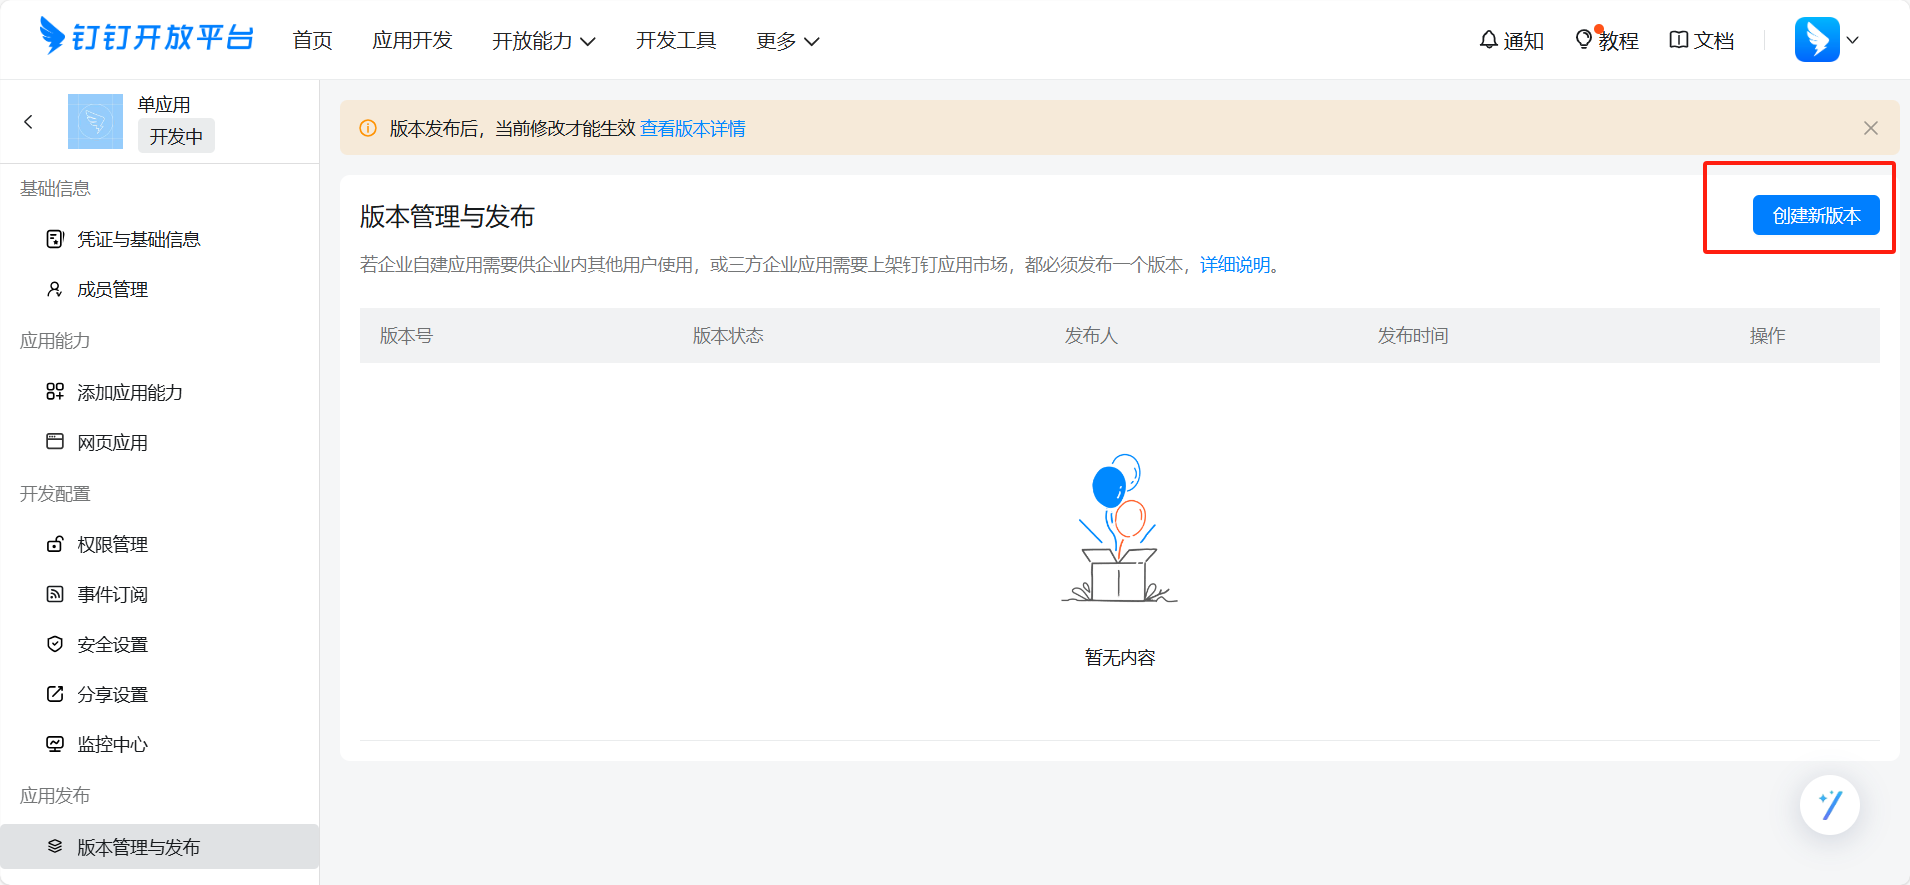This screenshot has width=1910, height=885.
Task: Click the floating magic wand assistant icon
Action: pos(1829,805)
